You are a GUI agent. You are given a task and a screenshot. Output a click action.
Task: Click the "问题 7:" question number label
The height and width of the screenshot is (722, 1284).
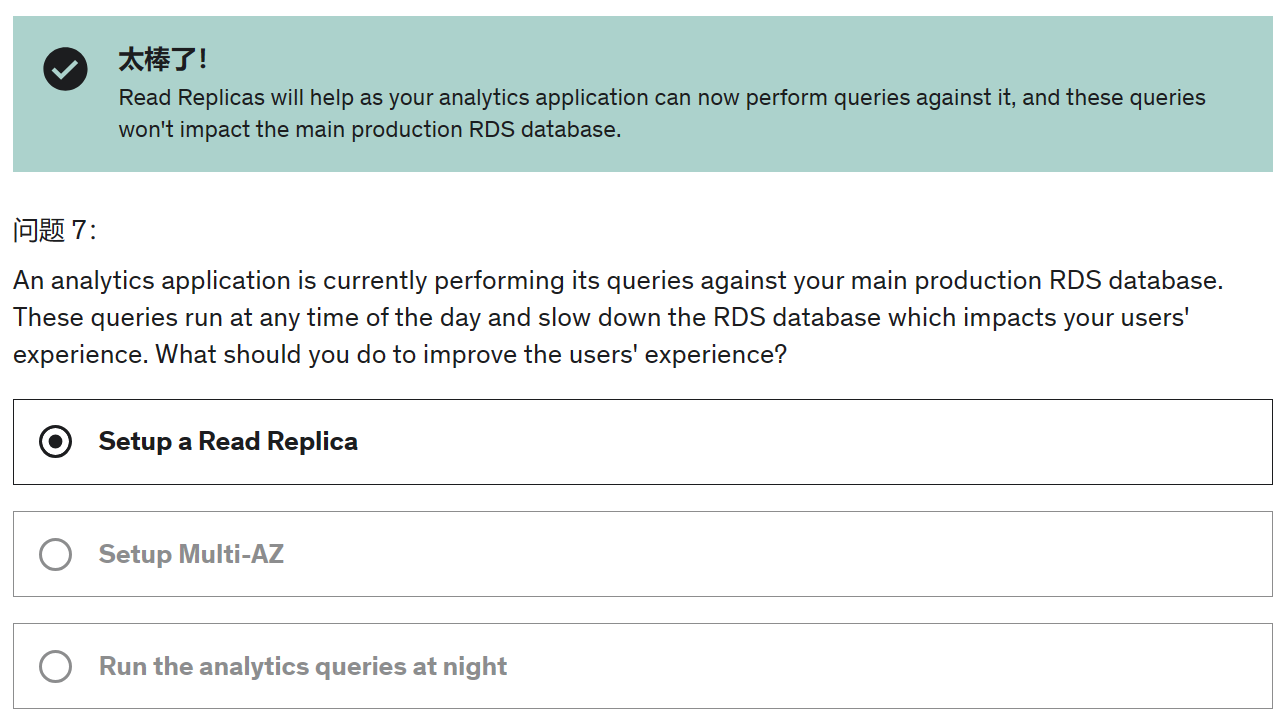point(55,230)
